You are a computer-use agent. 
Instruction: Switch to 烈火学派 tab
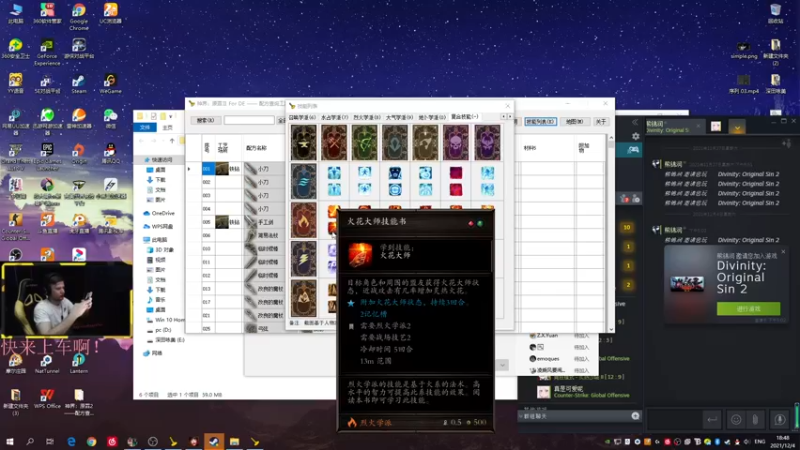point(366,117)
